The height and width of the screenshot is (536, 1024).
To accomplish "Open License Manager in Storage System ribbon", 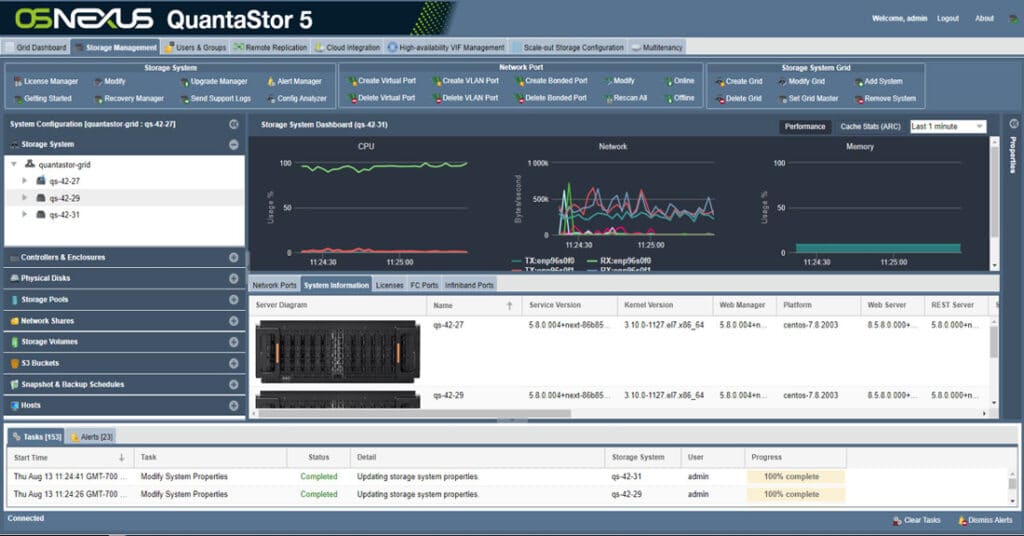I will point(46,82).
